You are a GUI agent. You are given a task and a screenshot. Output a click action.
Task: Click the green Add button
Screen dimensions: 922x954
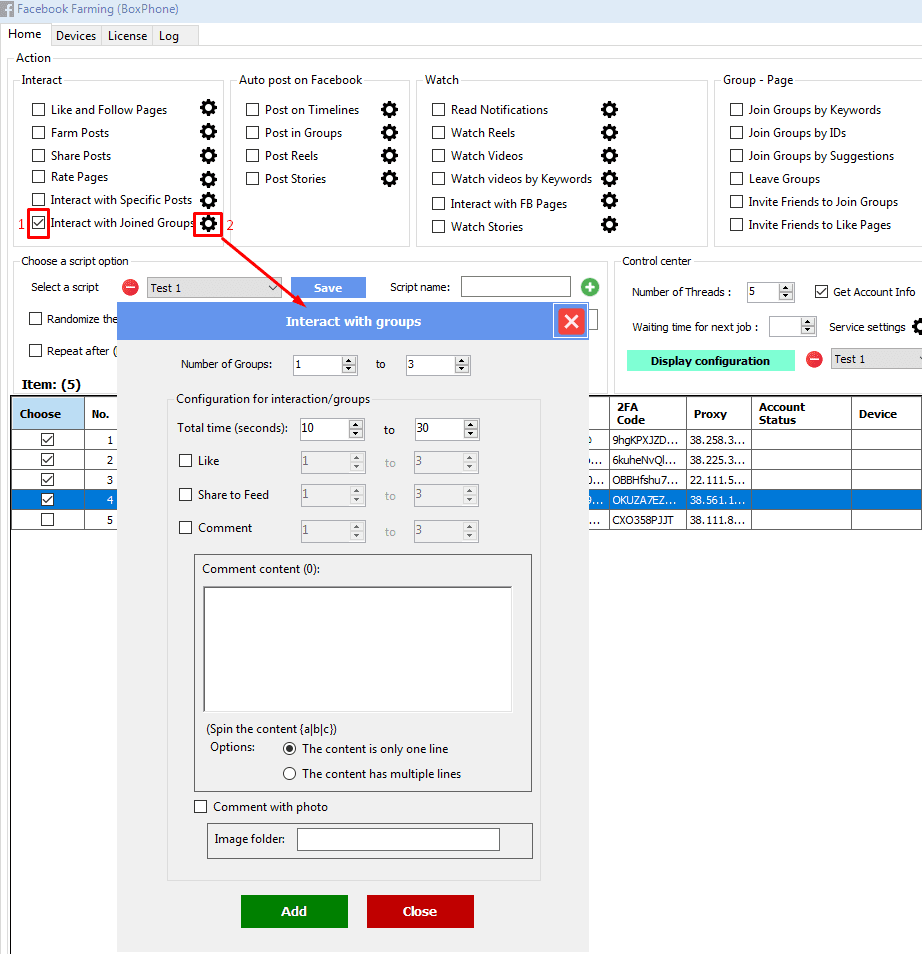pyautogui.click(x=294, y=911)
